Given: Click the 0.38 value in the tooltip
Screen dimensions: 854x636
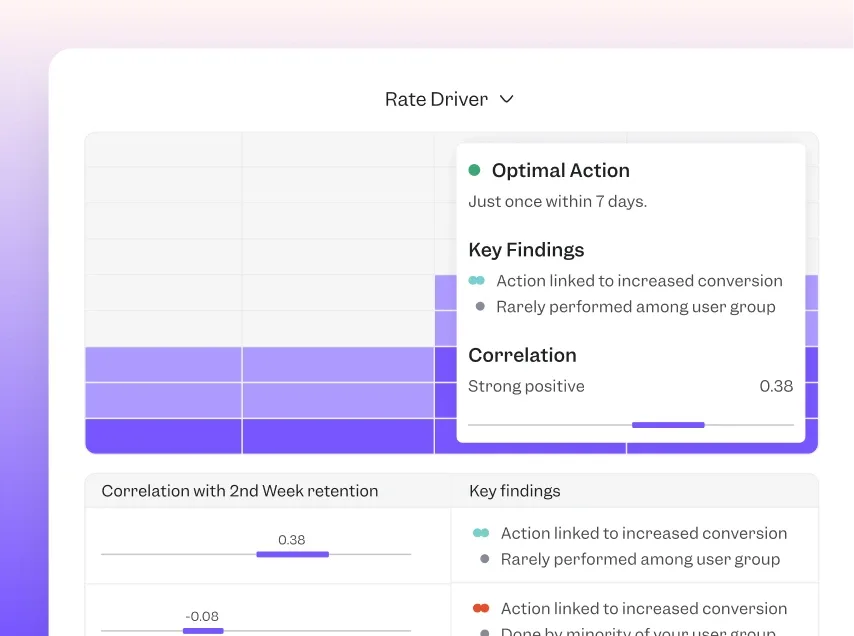Looking at the screenshot, I should pyautogui.click(x=776, y=386).
